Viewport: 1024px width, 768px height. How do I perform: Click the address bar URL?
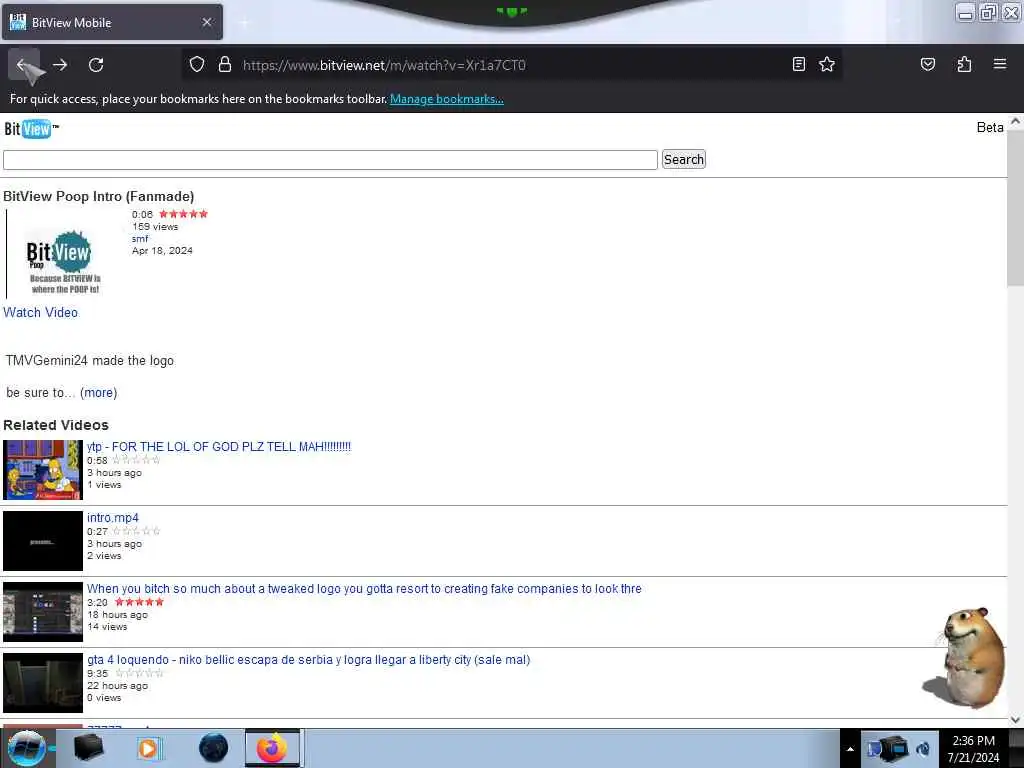[x=384, y=65]
